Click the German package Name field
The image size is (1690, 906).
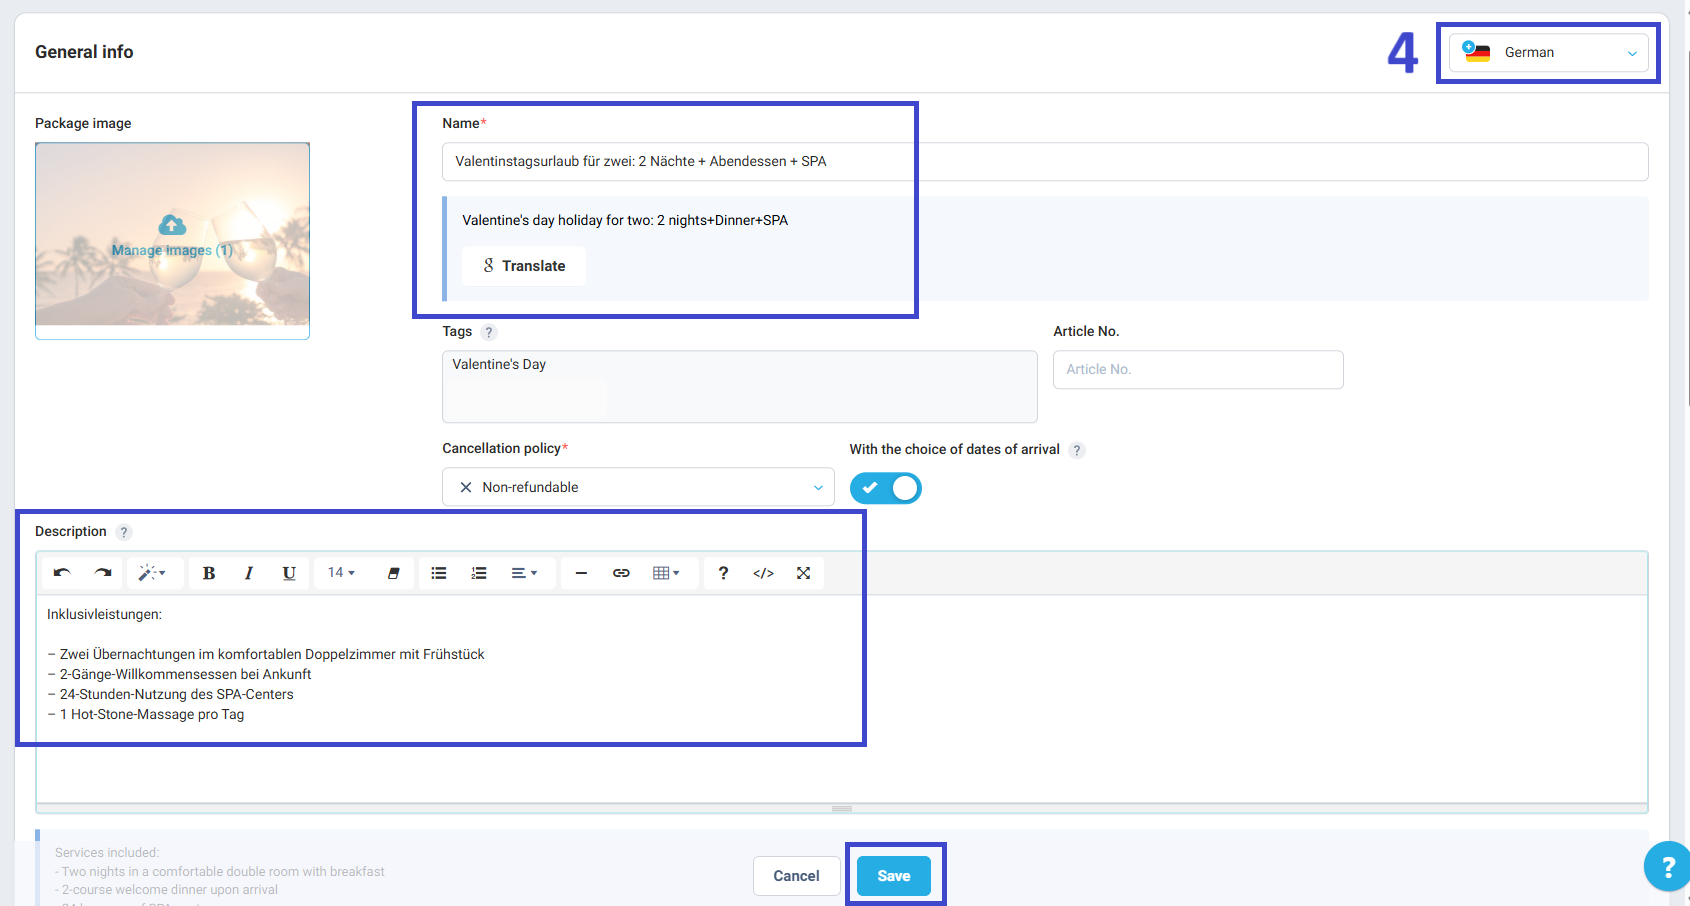pyautogui.click(x=1045, y=162)
